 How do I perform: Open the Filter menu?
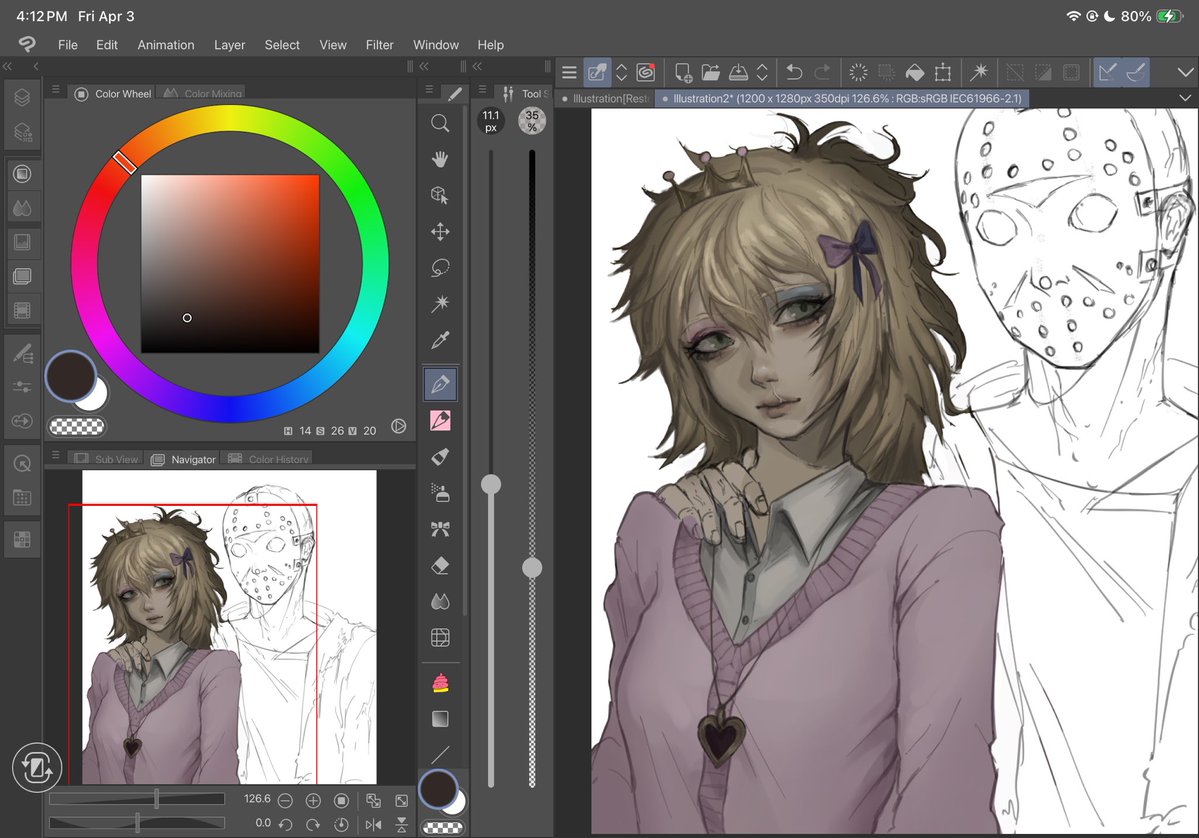[x=379, y=44]
